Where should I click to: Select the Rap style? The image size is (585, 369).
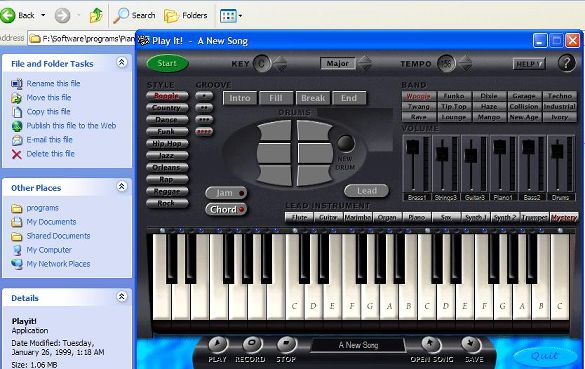click(167, 179)
